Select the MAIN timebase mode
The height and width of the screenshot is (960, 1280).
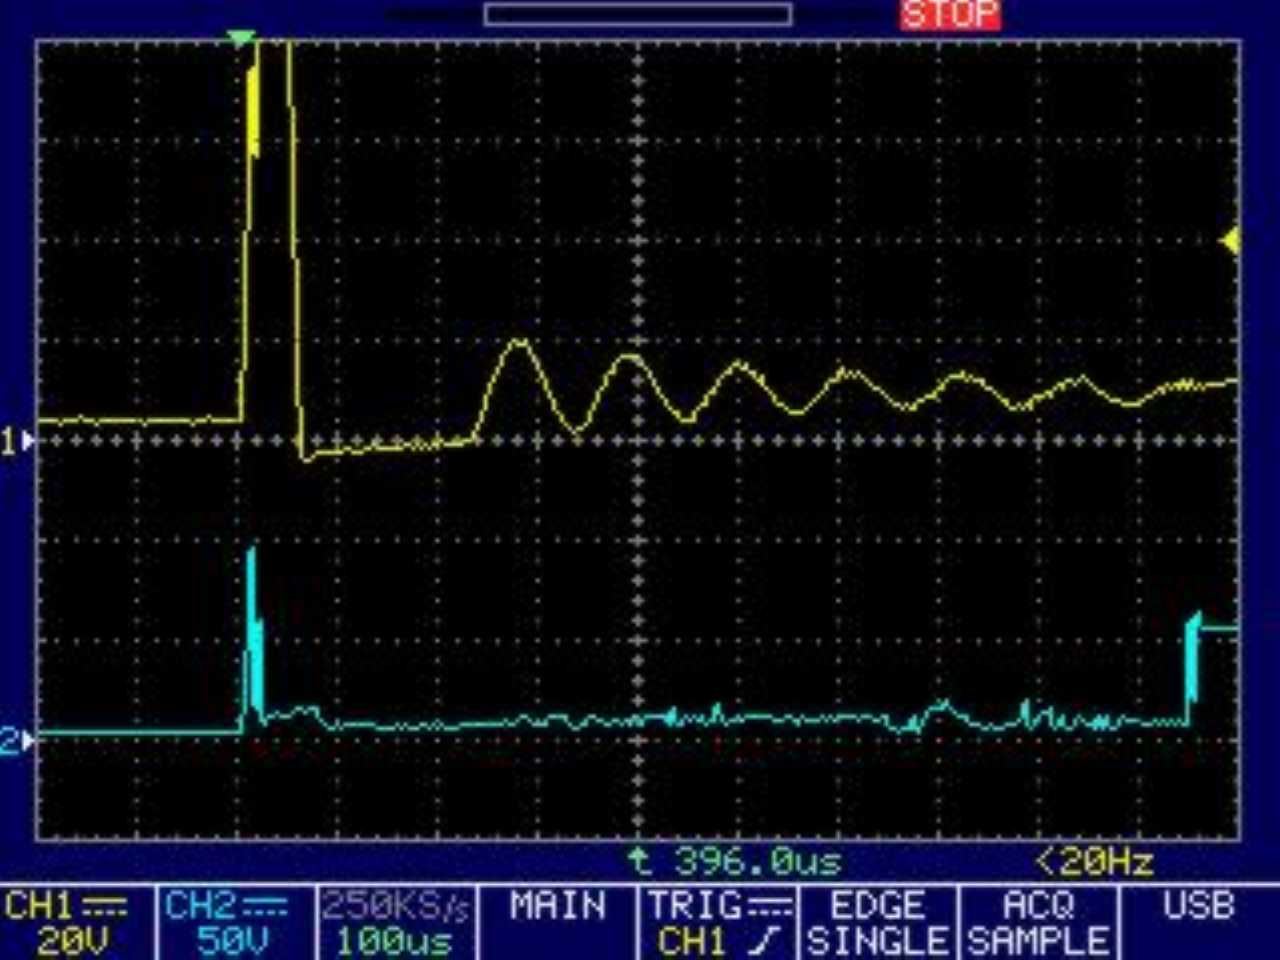click(x=558, y=907)
